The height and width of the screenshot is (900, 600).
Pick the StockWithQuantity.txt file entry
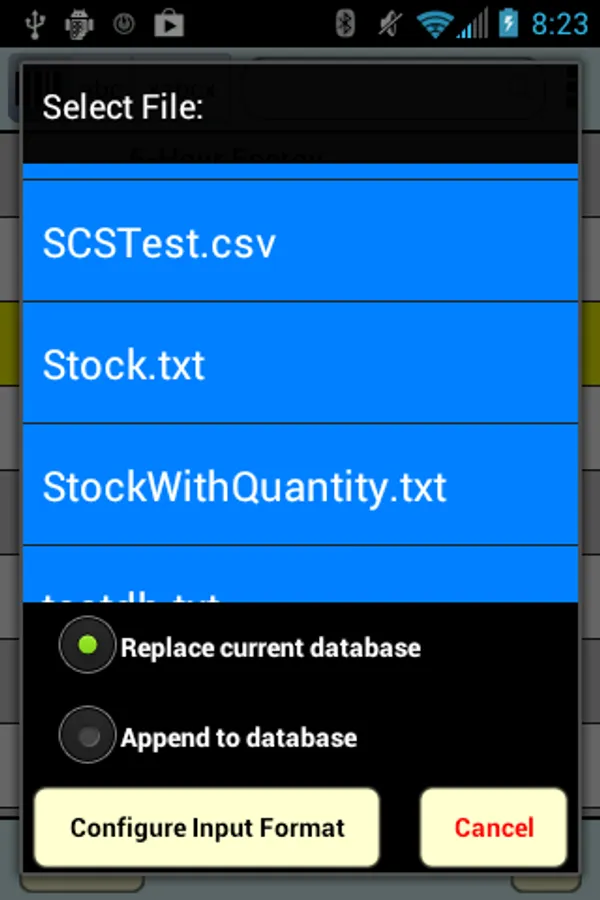tap(300, 486)
